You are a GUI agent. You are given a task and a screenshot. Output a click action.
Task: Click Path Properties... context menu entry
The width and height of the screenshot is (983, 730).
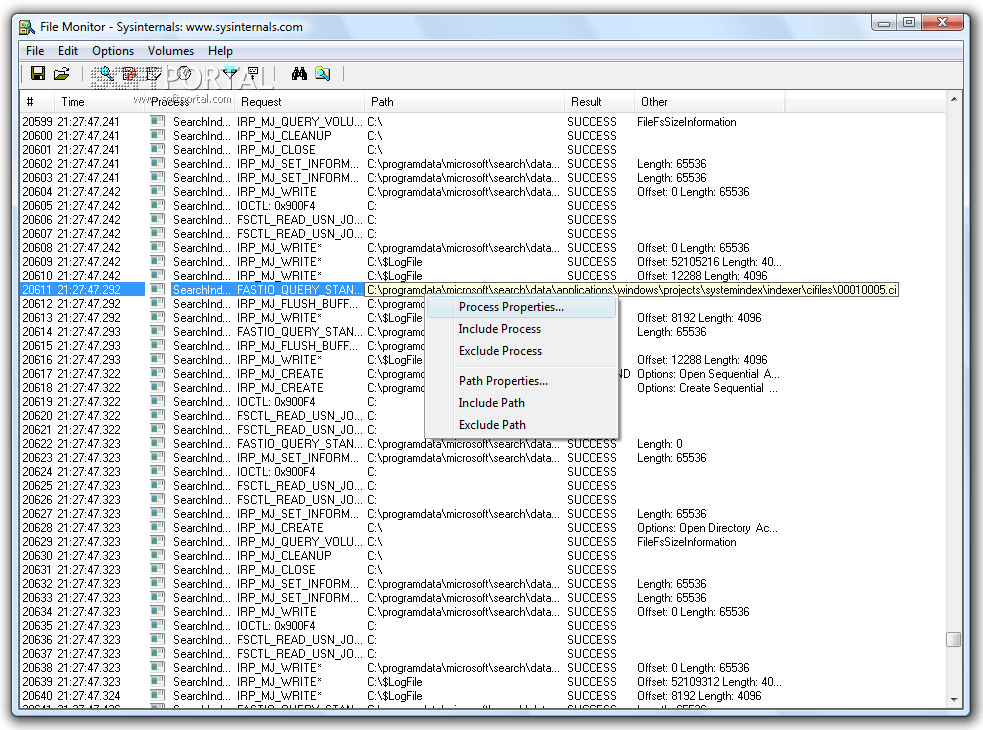(x=503, y=381)
